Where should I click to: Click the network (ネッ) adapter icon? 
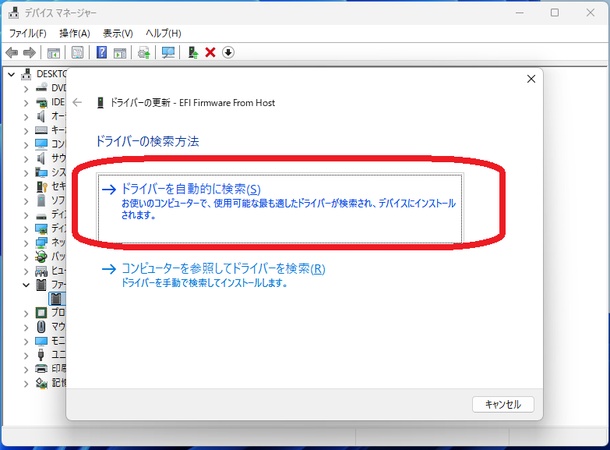point(41,243)
